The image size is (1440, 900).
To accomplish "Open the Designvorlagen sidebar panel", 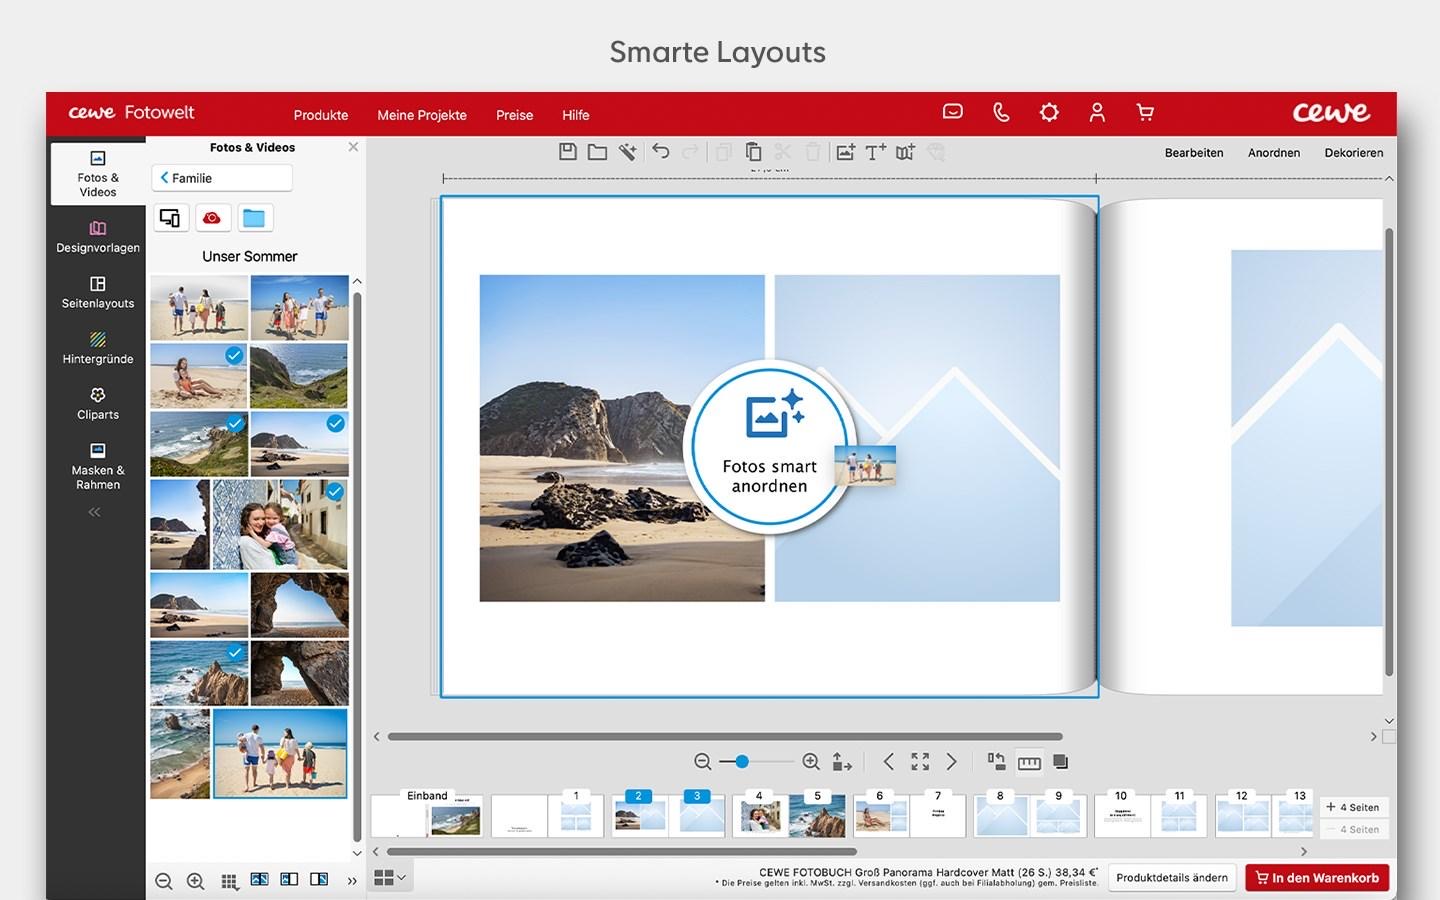I will click(98, 237).
